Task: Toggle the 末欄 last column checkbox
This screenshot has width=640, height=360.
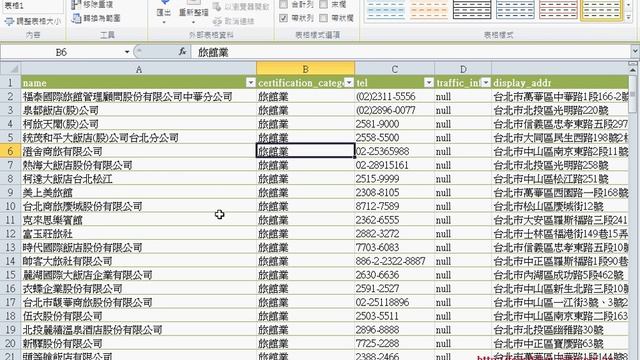Action: click(x=323, y=4)
